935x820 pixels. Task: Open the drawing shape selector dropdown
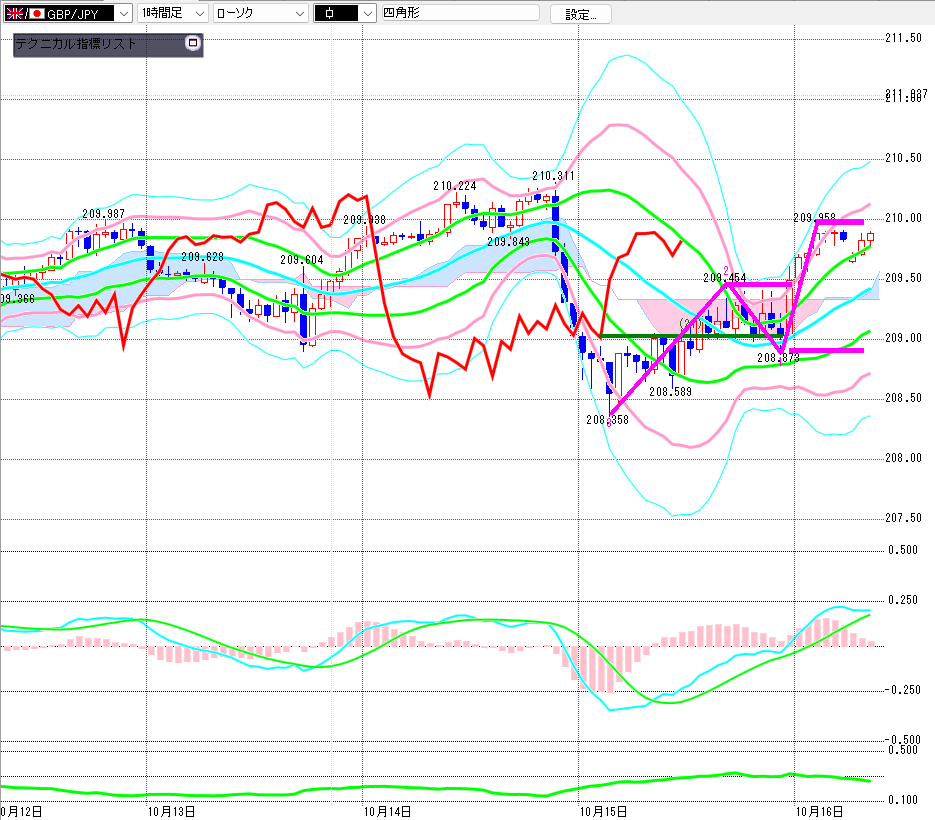[345, 13]
